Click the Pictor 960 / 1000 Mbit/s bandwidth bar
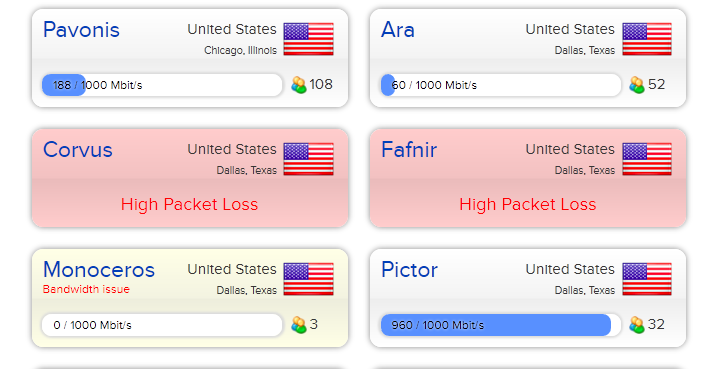Screen dimensions: 702x369 pos(501,325)
